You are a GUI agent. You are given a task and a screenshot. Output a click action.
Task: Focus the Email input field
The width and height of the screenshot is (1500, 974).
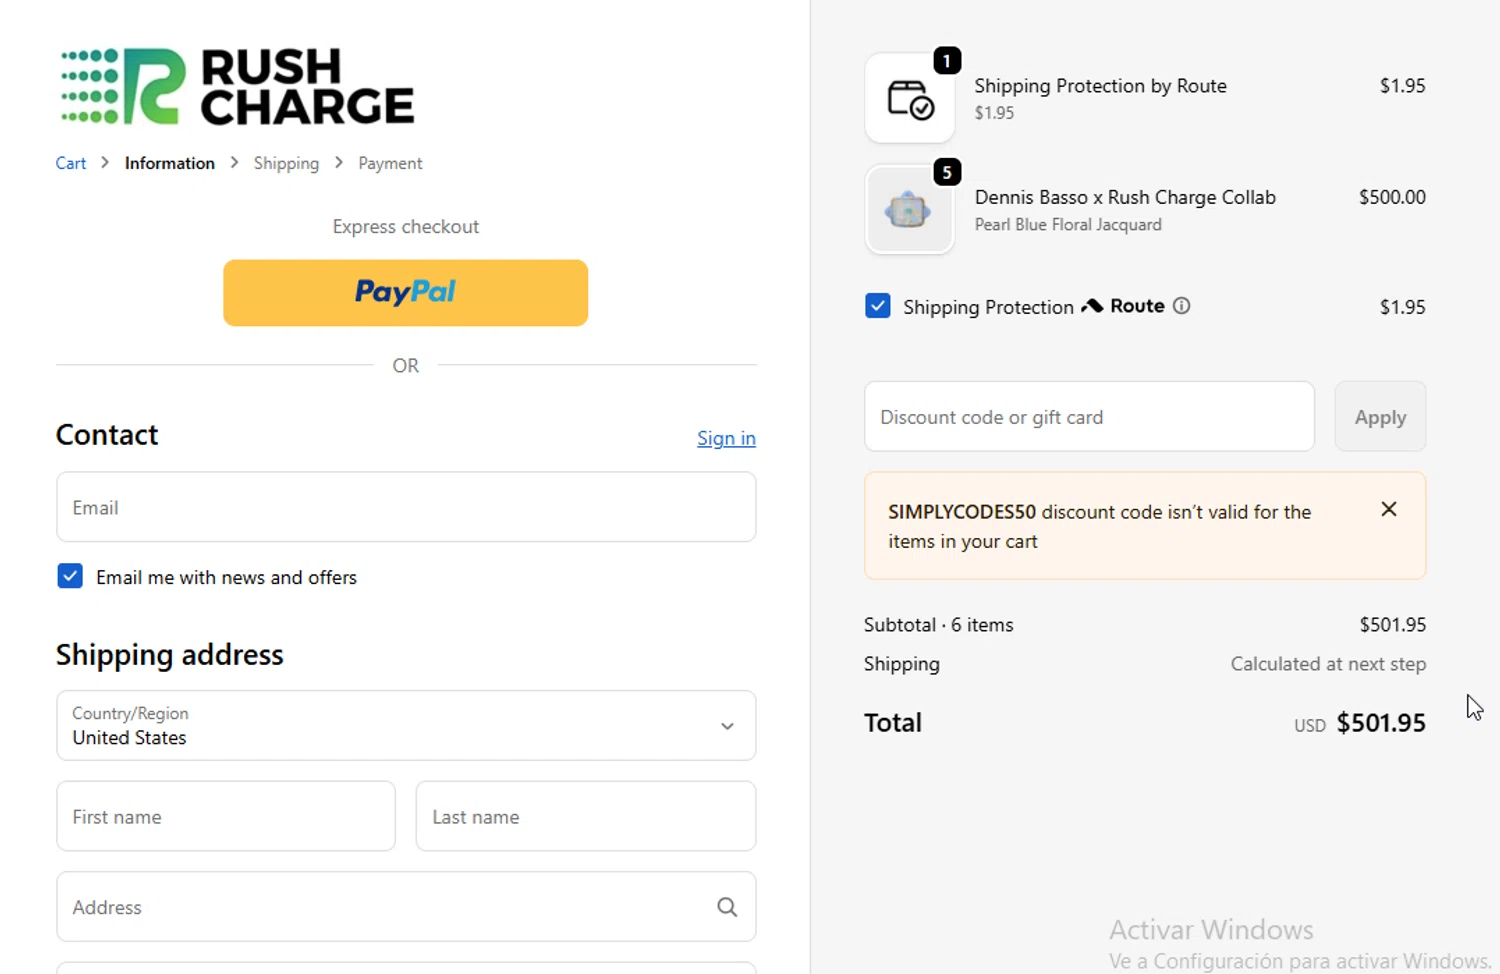click(x=406, y=508)
